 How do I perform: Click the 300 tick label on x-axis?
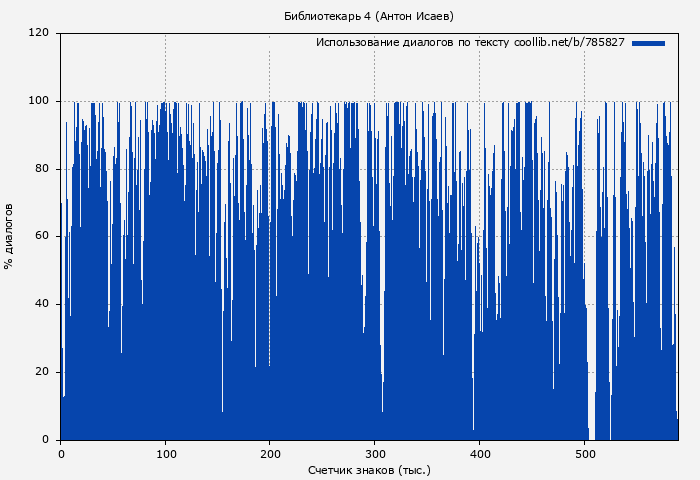(374, 454)
